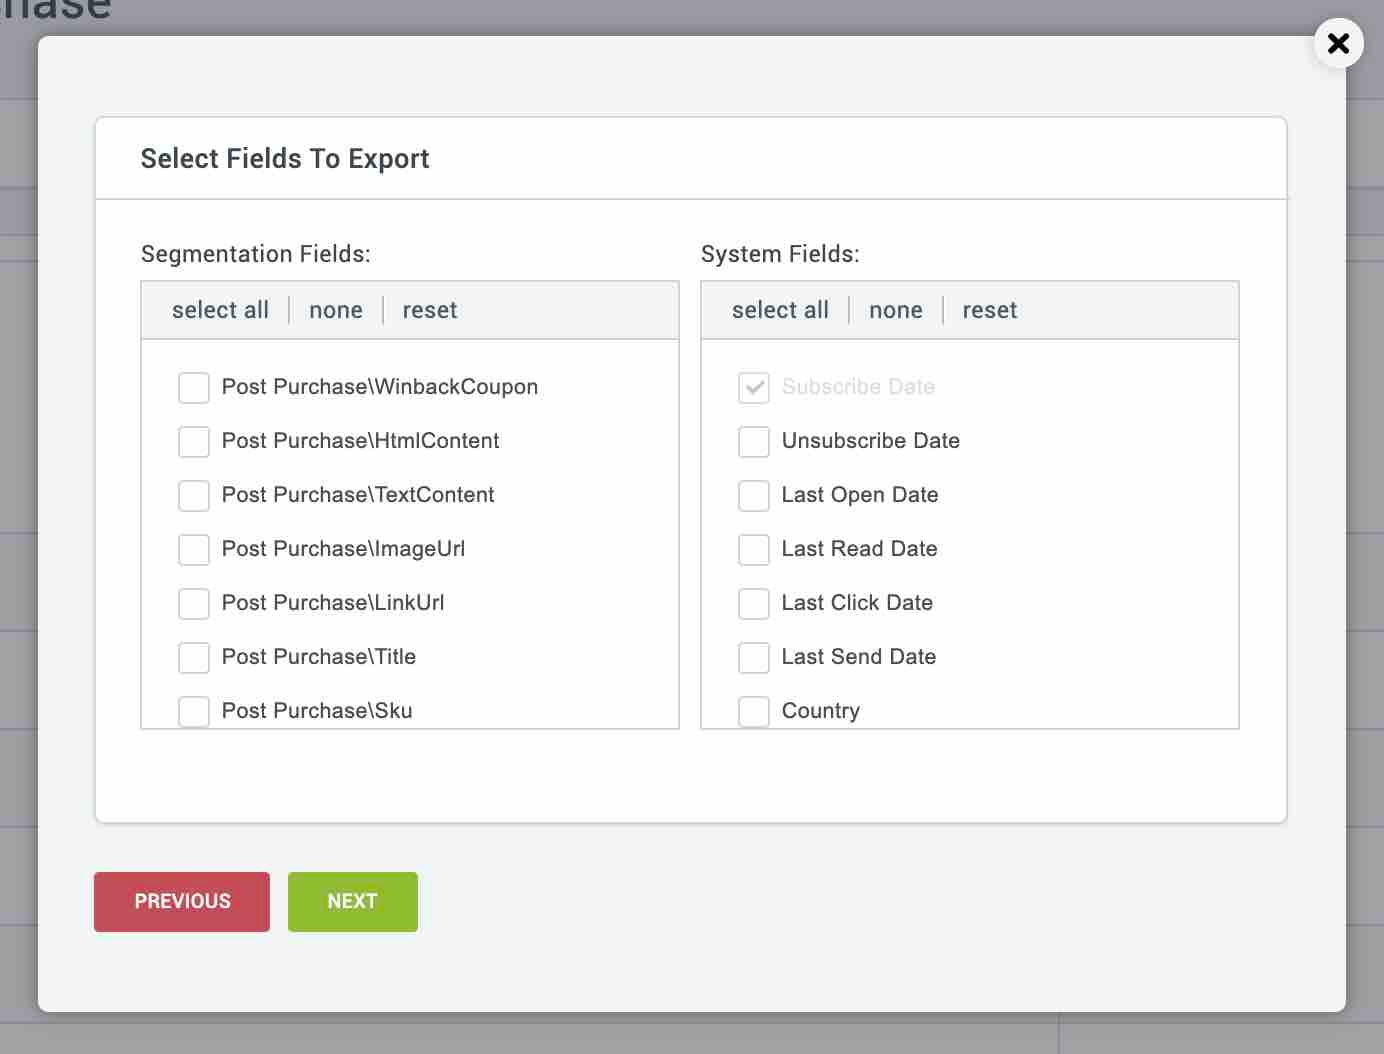This screenshot has height=1054, width=1384.
Task: Click none under Segmentation Fields
Action: (335, 310)
